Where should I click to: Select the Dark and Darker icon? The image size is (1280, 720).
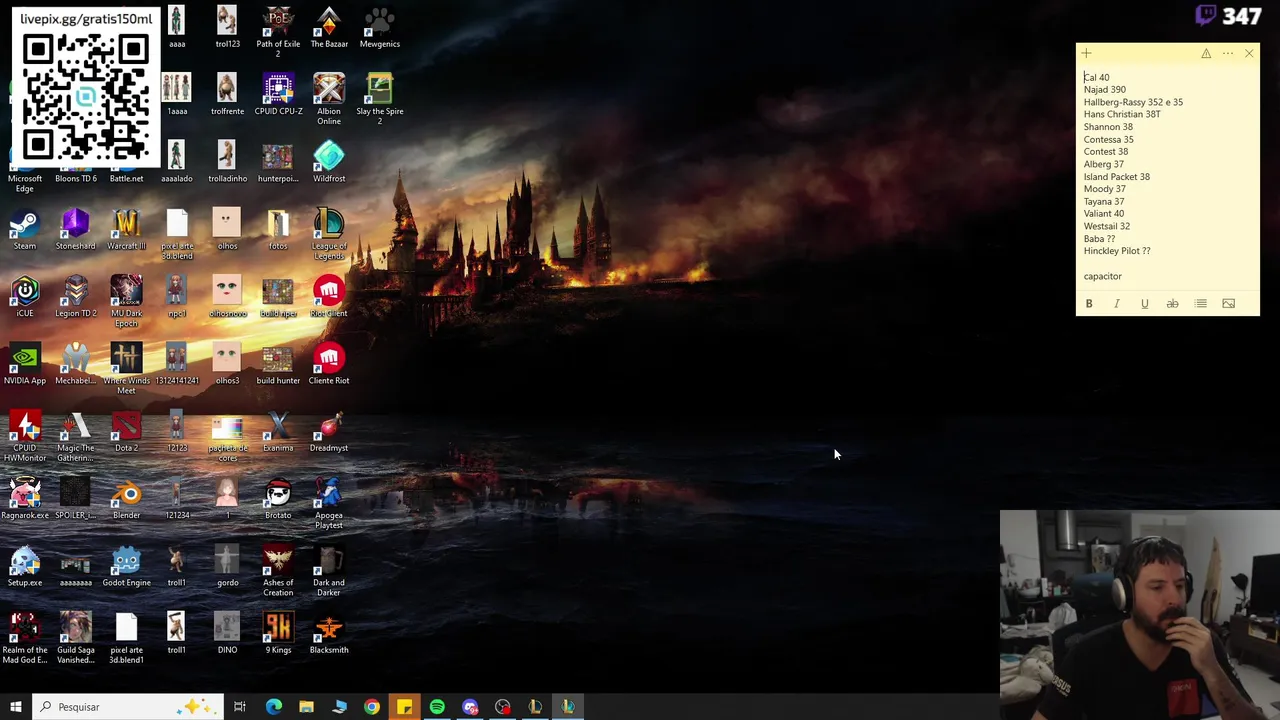(329, 570)
